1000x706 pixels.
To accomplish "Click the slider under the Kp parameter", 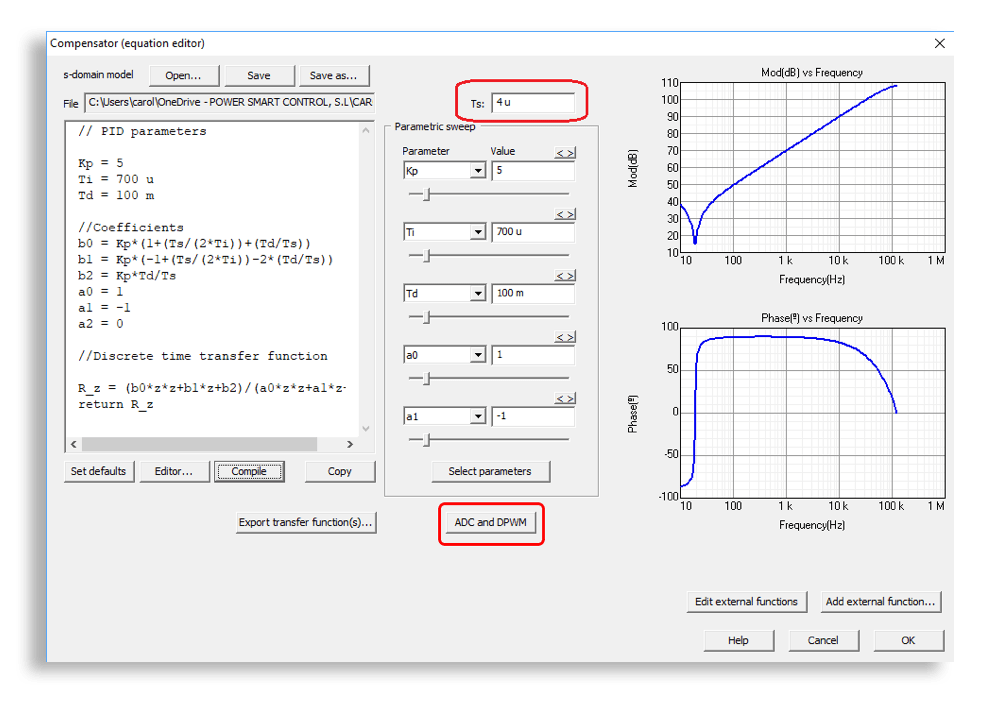I will (426, 194).
